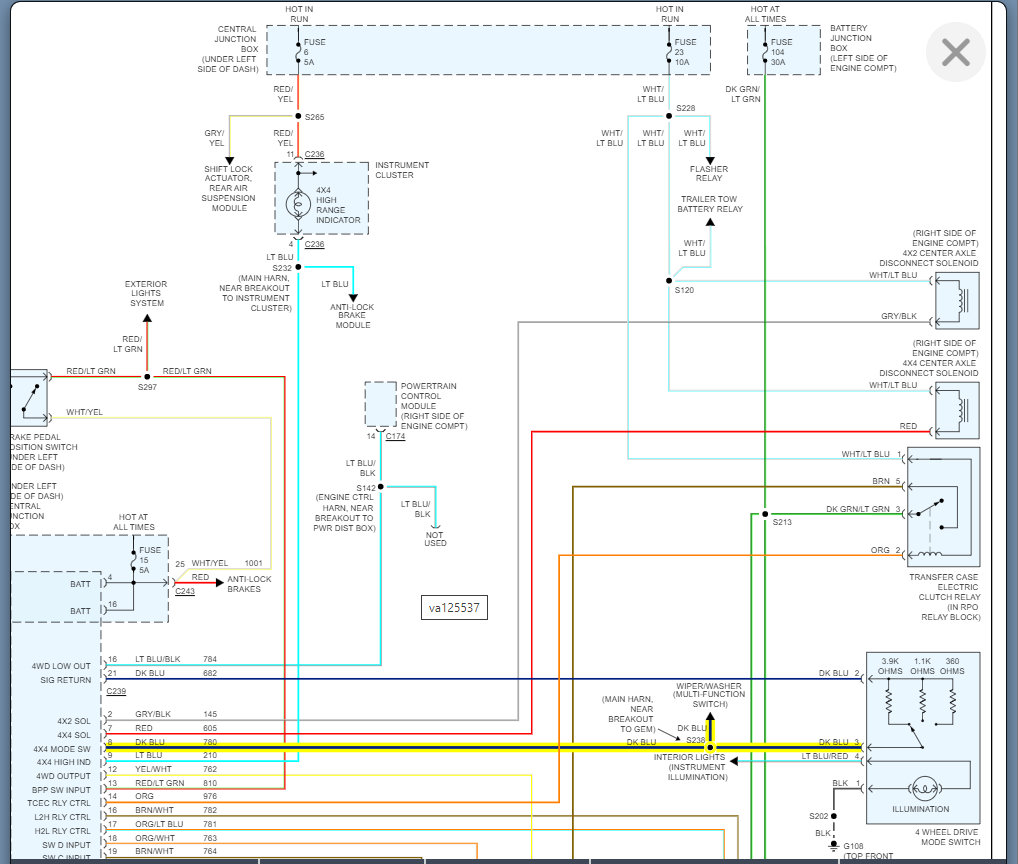Click FUSE 15 5A label
1018x864 pixels.
pos(150,560)
